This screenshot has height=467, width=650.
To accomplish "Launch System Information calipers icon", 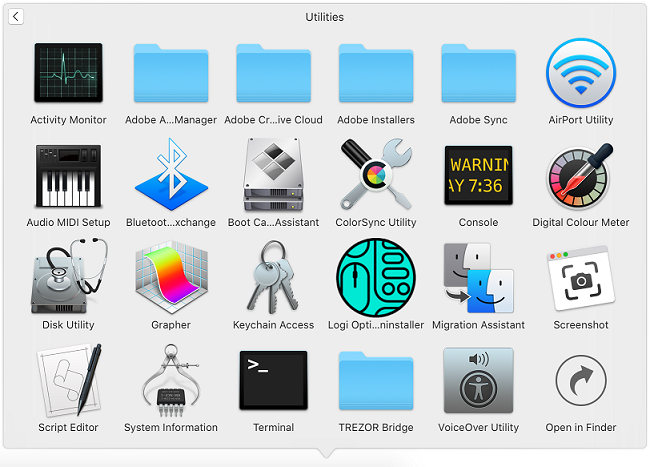I will [x=171, y=380].
